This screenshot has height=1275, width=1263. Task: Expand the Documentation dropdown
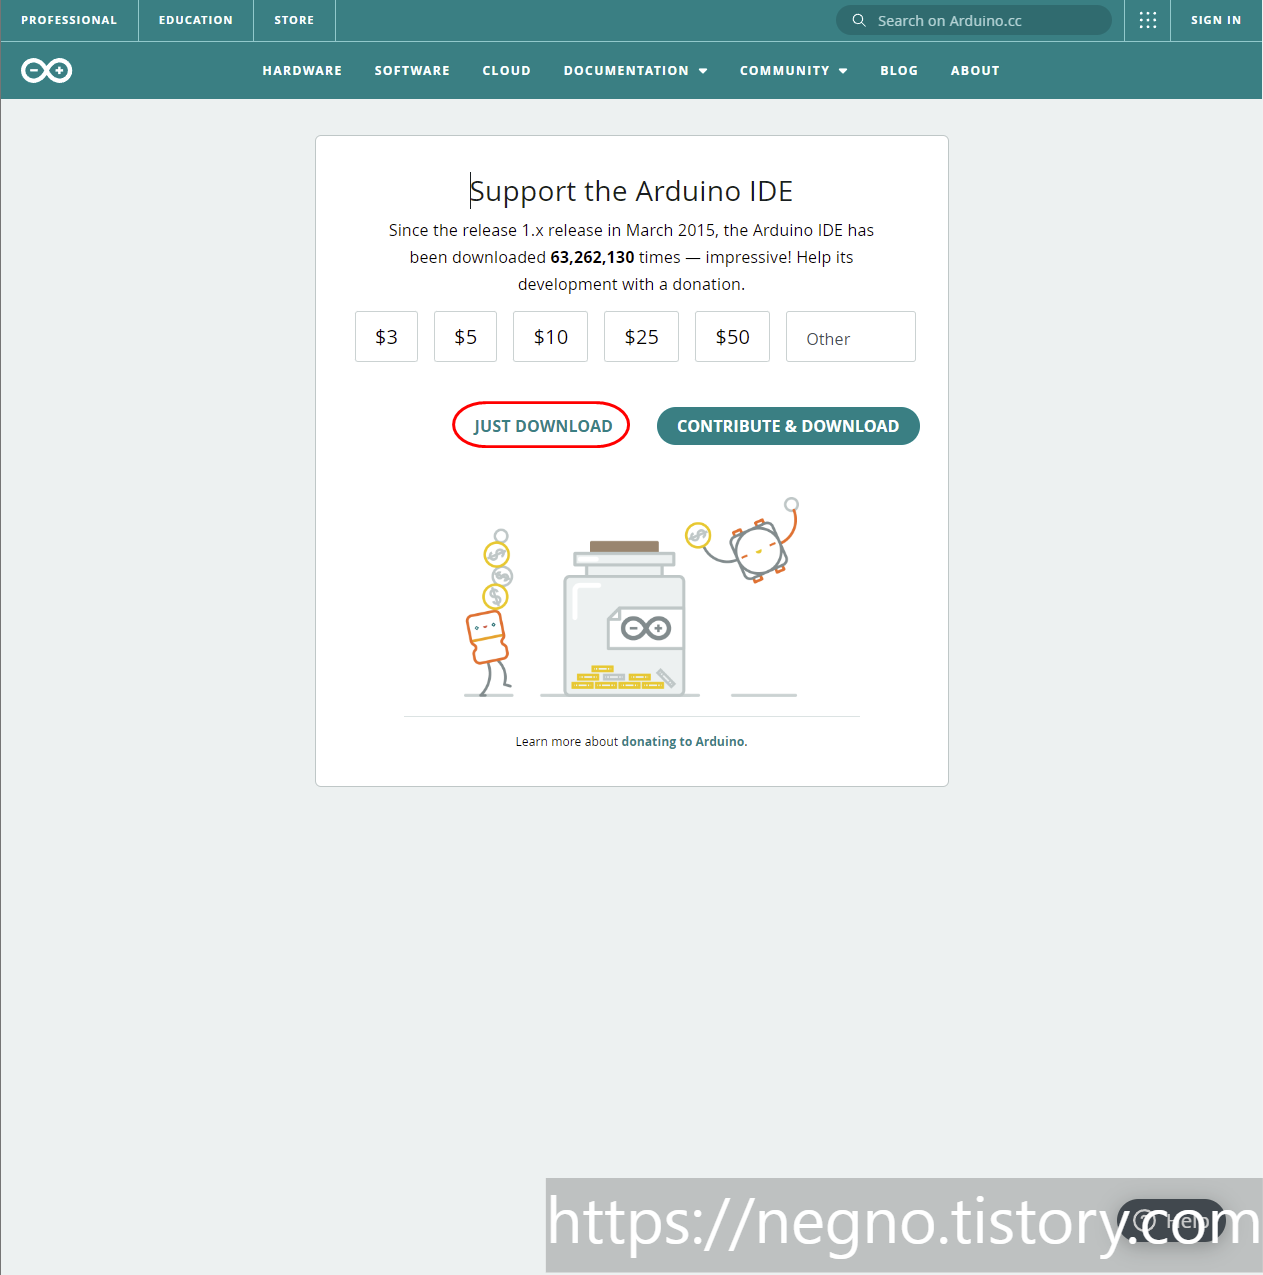pos(636,70)
